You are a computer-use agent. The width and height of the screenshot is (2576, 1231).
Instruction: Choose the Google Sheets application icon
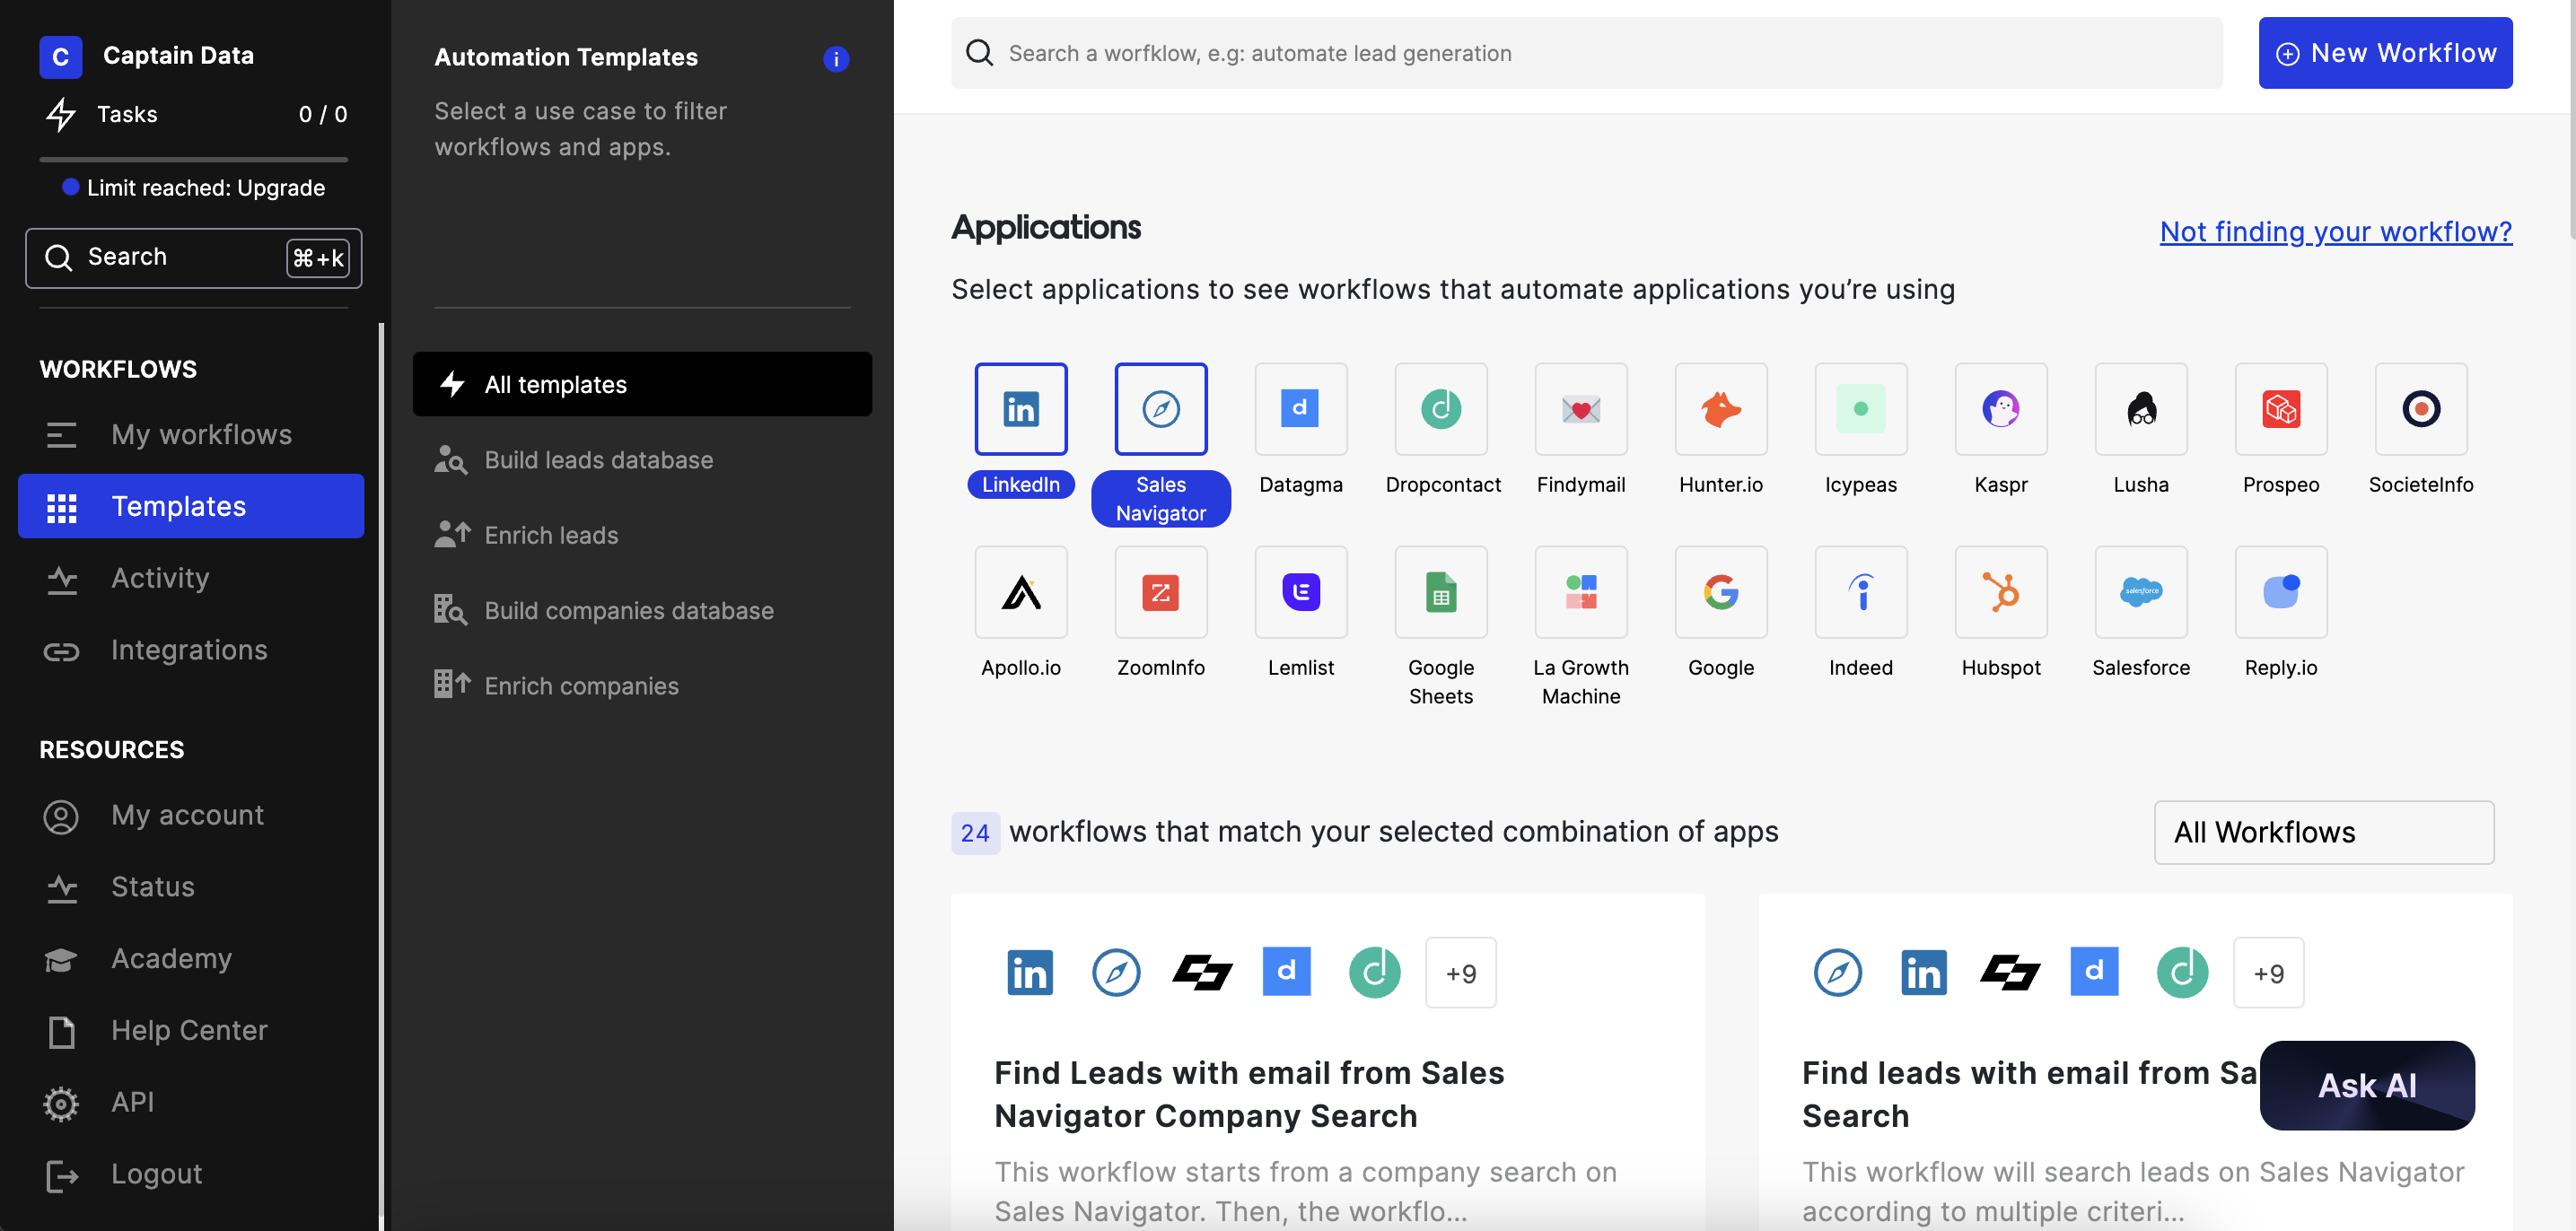coord(1440,591)
